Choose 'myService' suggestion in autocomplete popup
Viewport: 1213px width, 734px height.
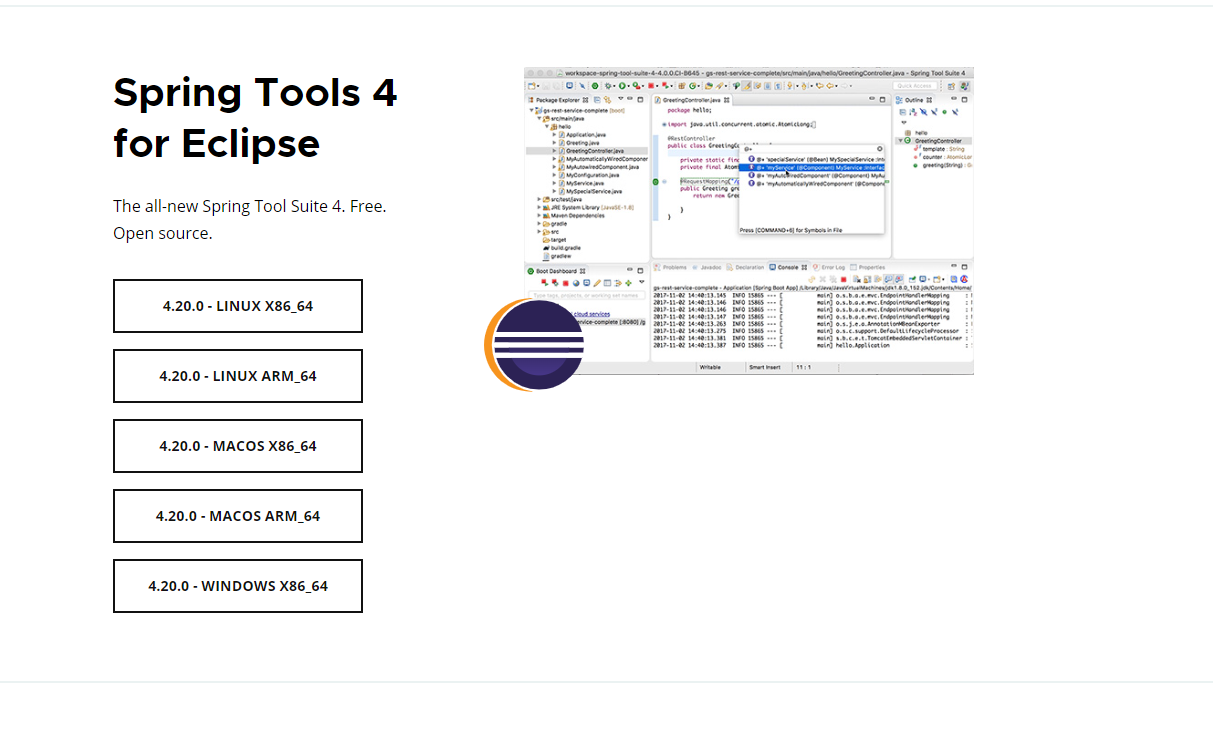click(x=812, y=167)
